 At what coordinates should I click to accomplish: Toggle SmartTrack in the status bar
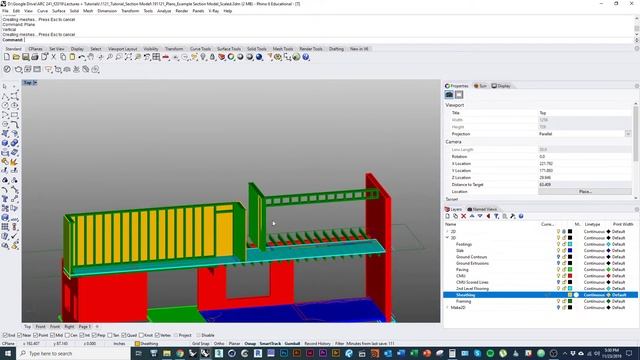point(270,344)
